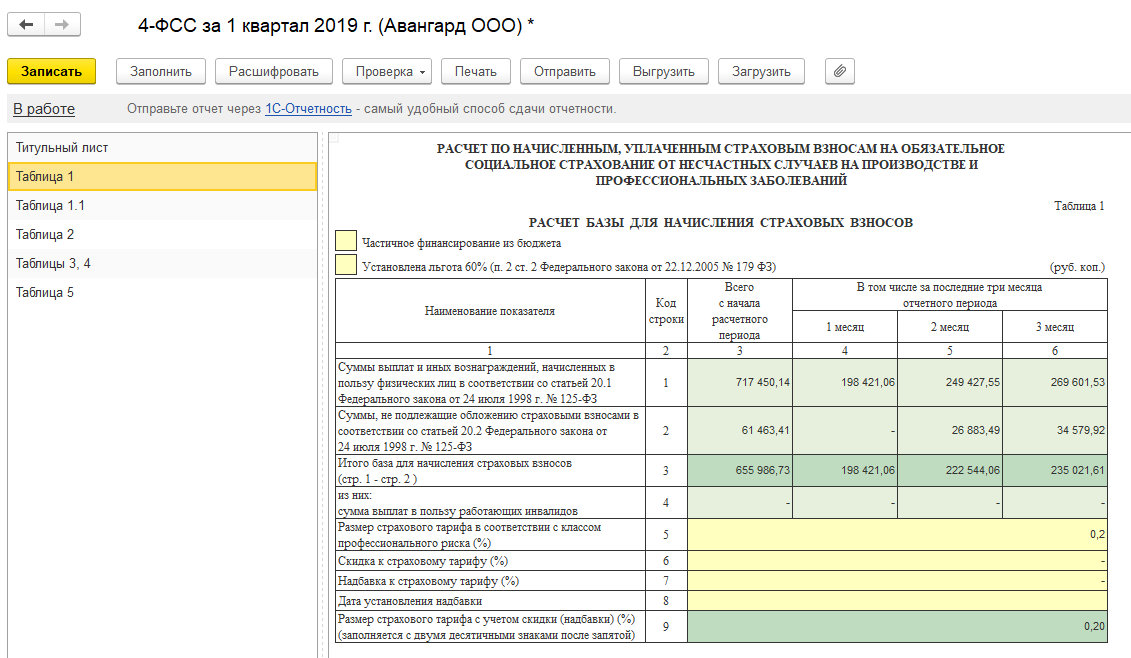Screen dimensions: 1131x658
Task: Send report with Отправить button
Action: 564,71
